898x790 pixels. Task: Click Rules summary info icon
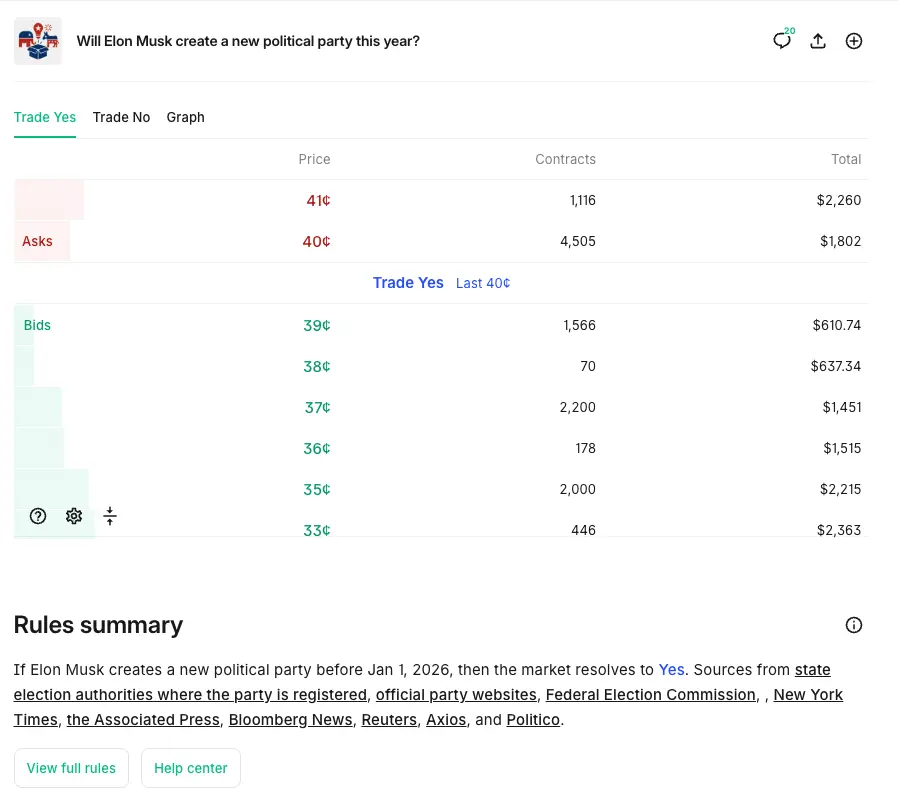(854, 625)
